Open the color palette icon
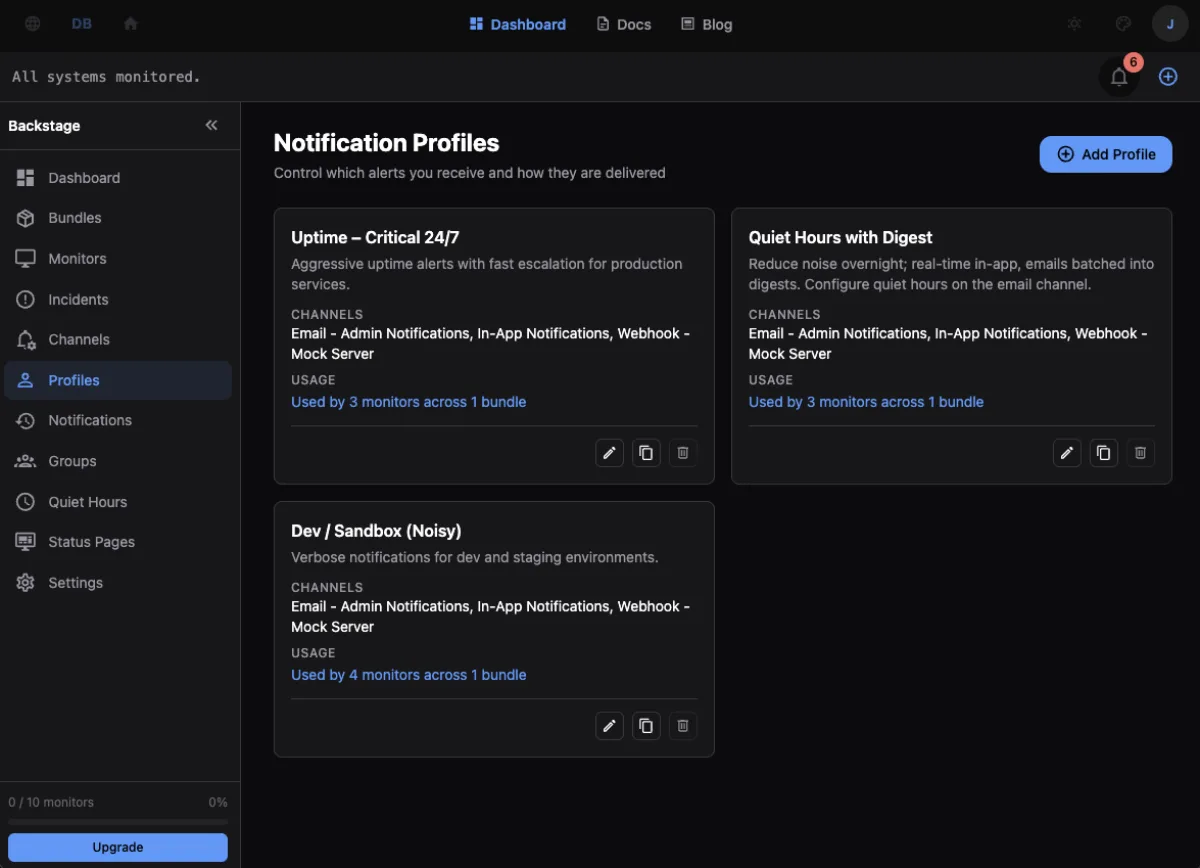1200x868 pixels. click(1123, 24)
